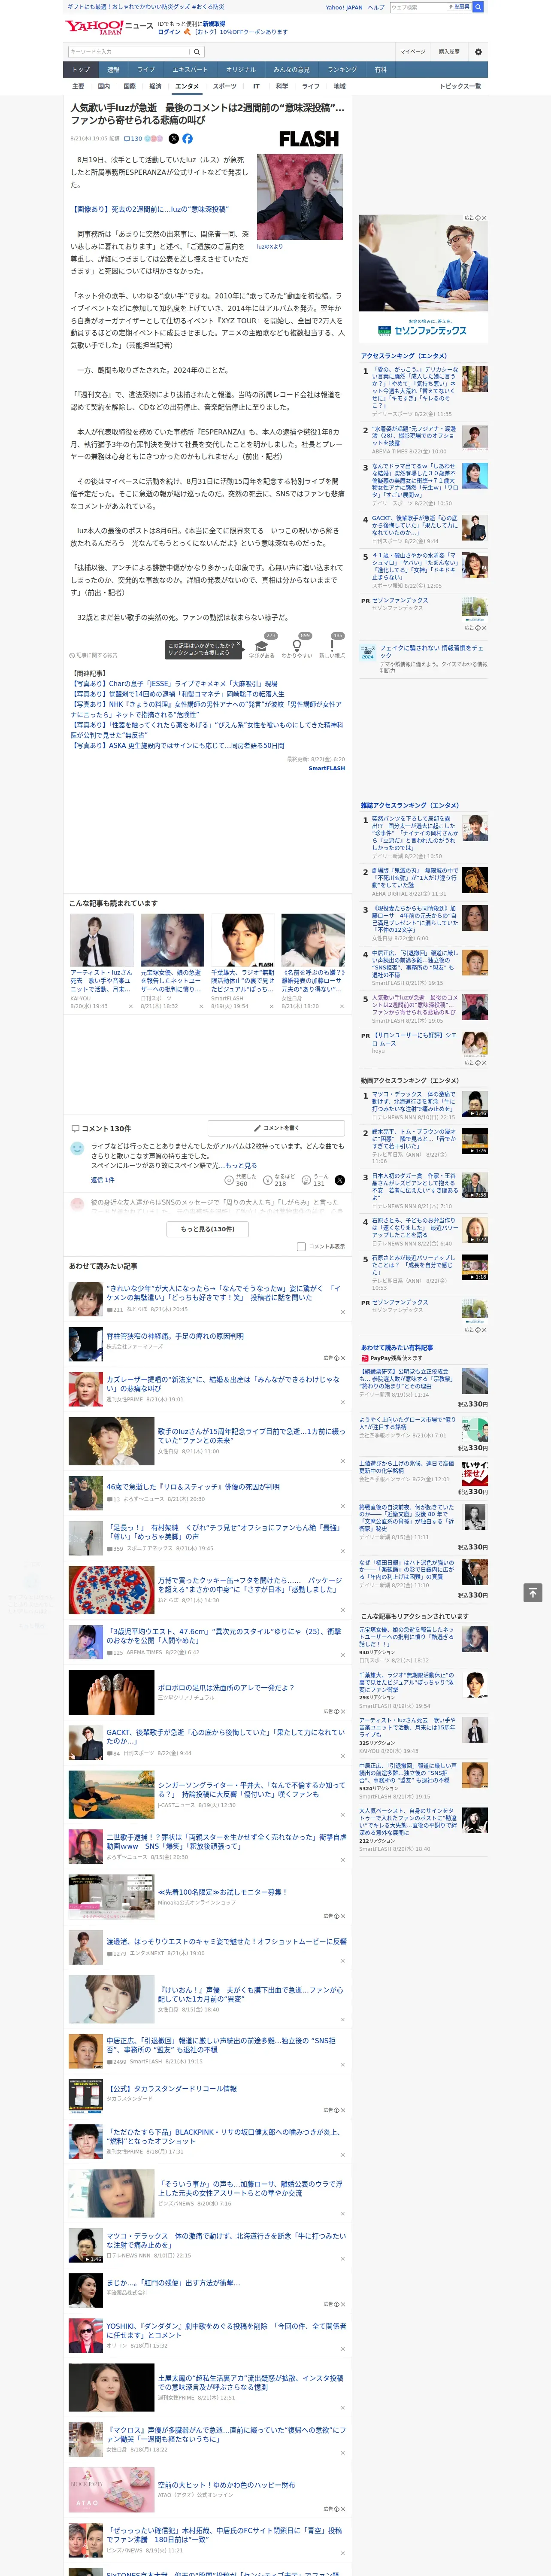
Task: Click ログイン link in header
Action: coord(169,32)
